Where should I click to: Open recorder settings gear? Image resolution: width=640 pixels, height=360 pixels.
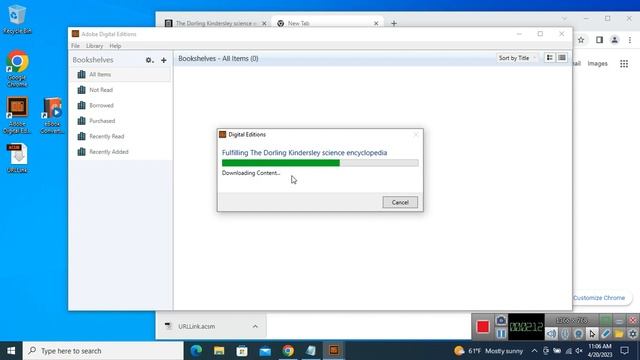click(x=632, y=333)
